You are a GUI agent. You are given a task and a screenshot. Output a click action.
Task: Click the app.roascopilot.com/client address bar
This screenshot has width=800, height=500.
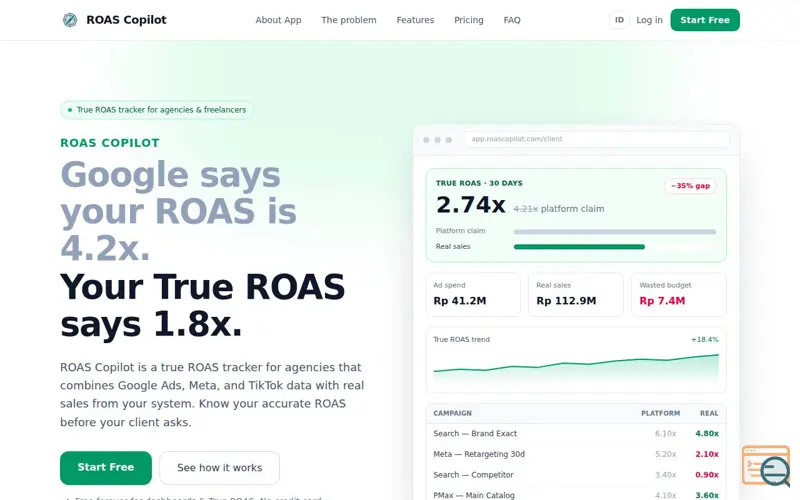596,139
